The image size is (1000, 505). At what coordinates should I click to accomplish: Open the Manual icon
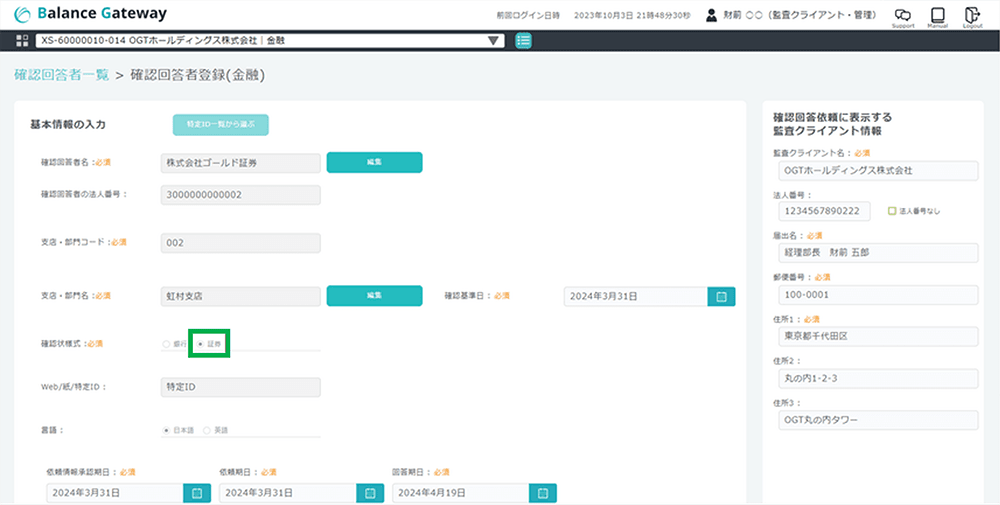tap(938, 16)
